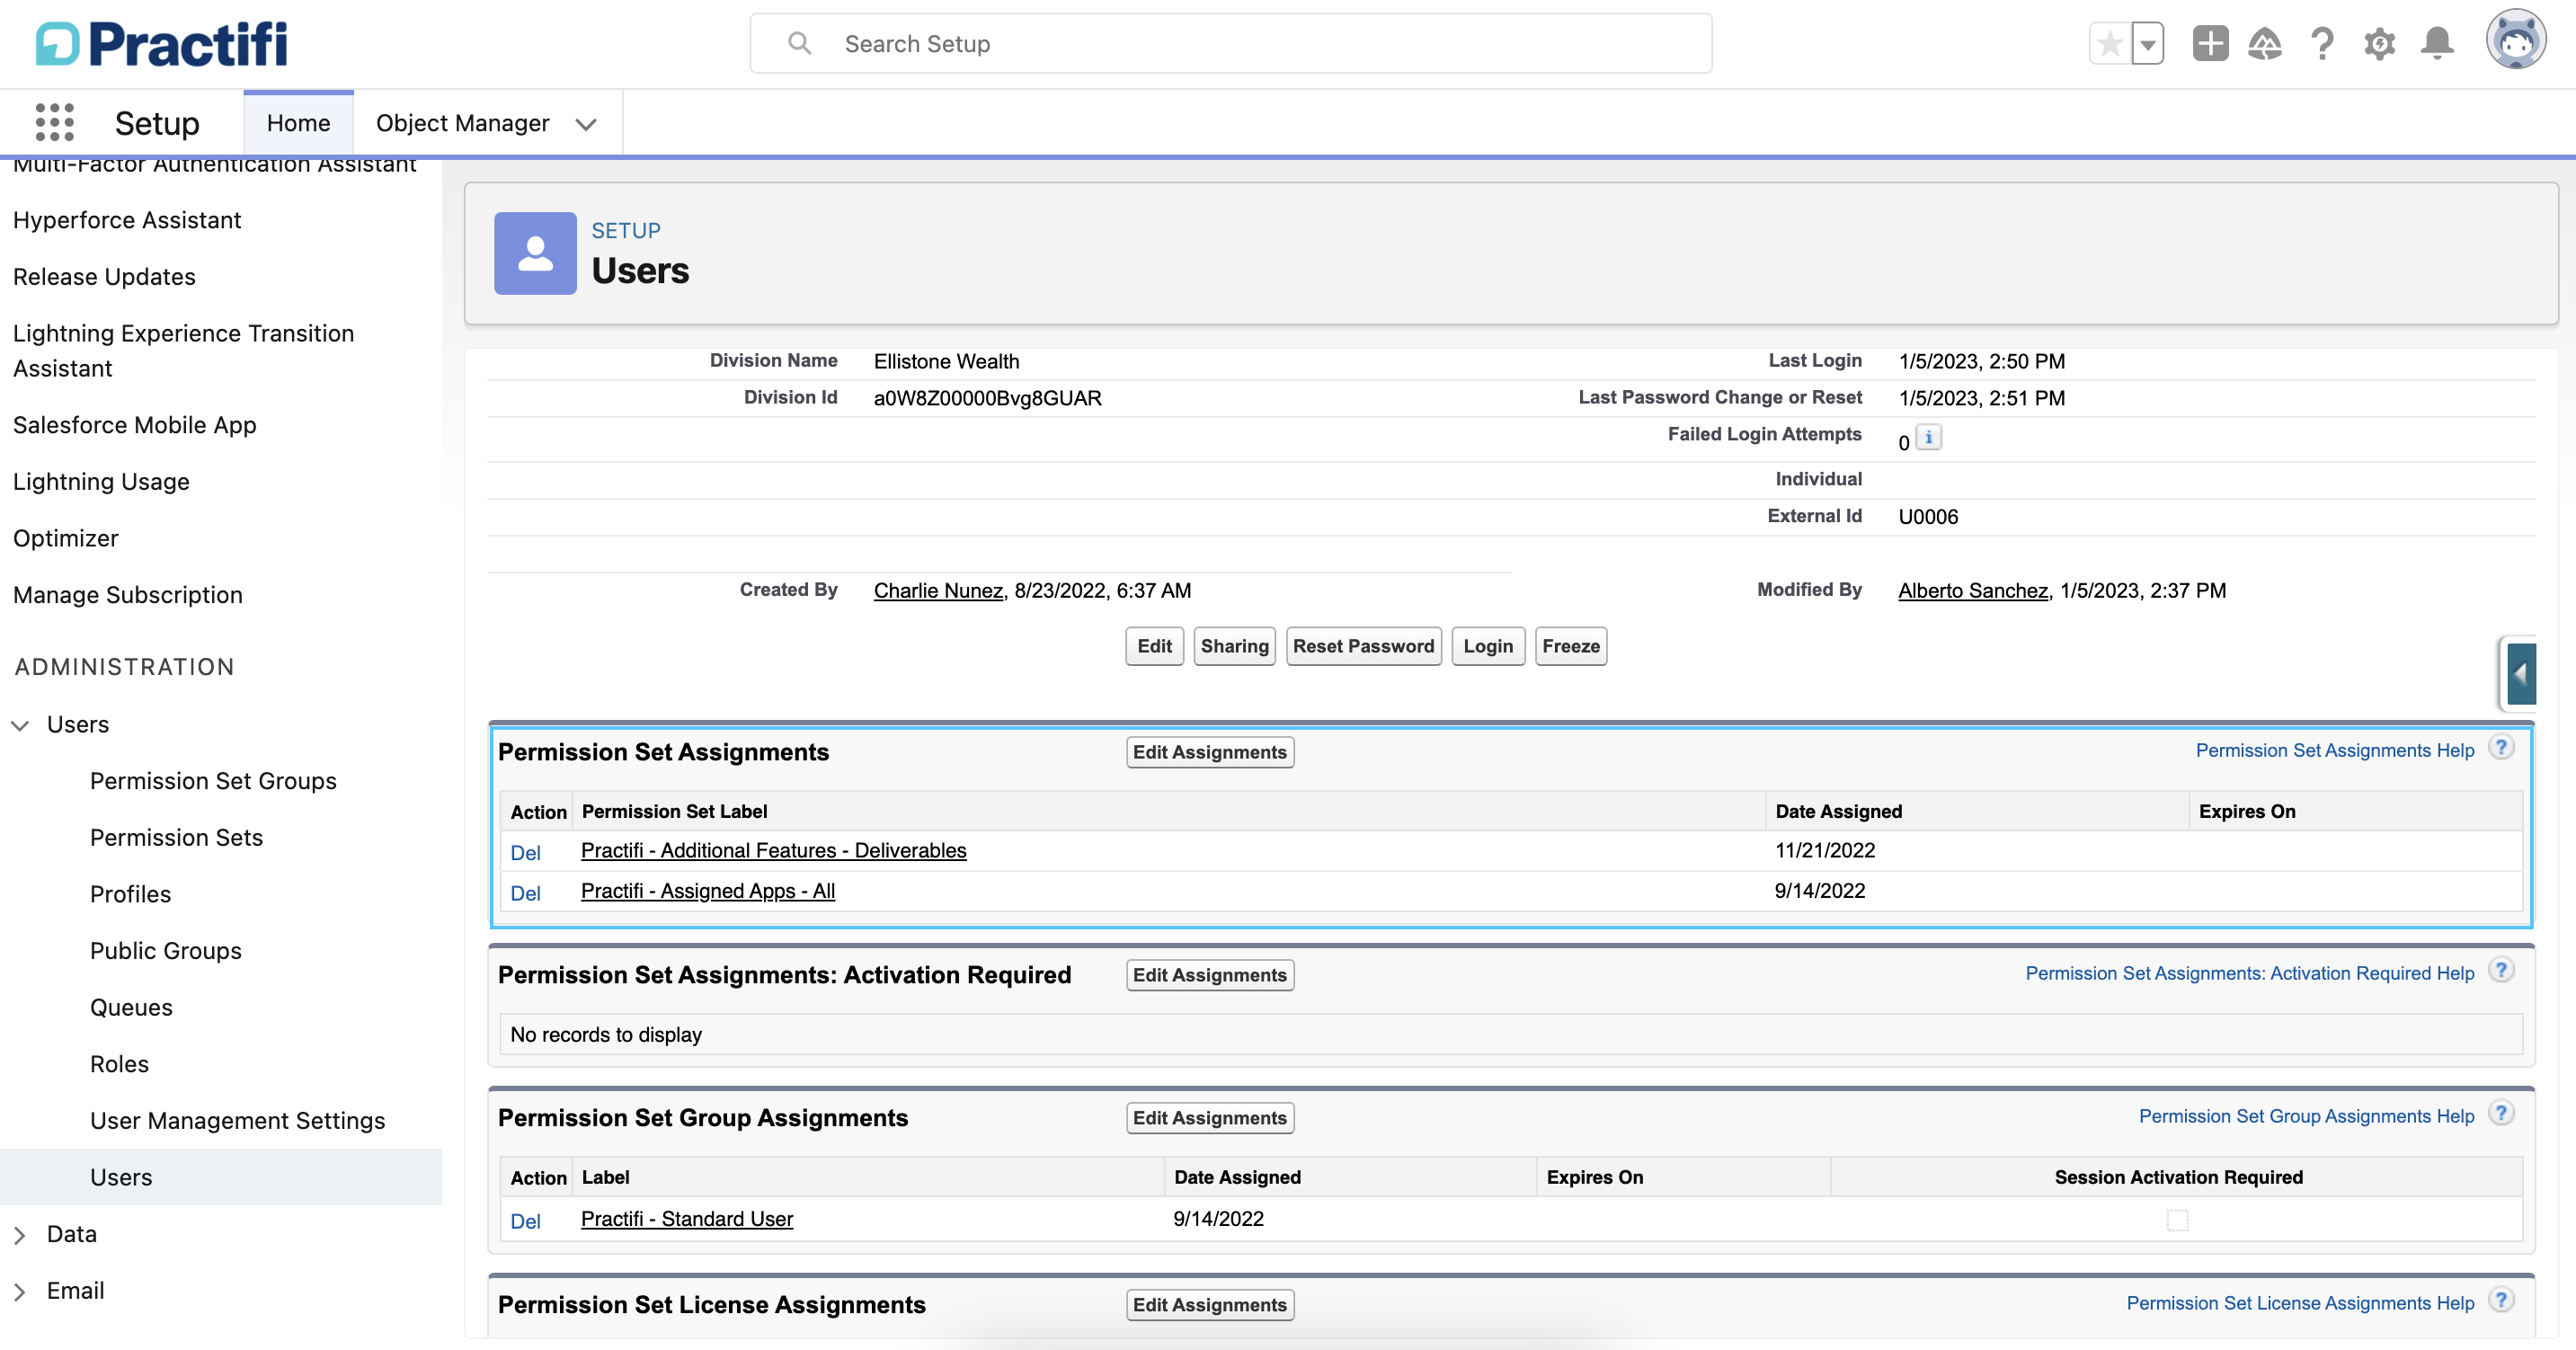Open User Management Settings in sidebar
Viewport: 2576px width, 1350px height.
(x=237, y=1121)
